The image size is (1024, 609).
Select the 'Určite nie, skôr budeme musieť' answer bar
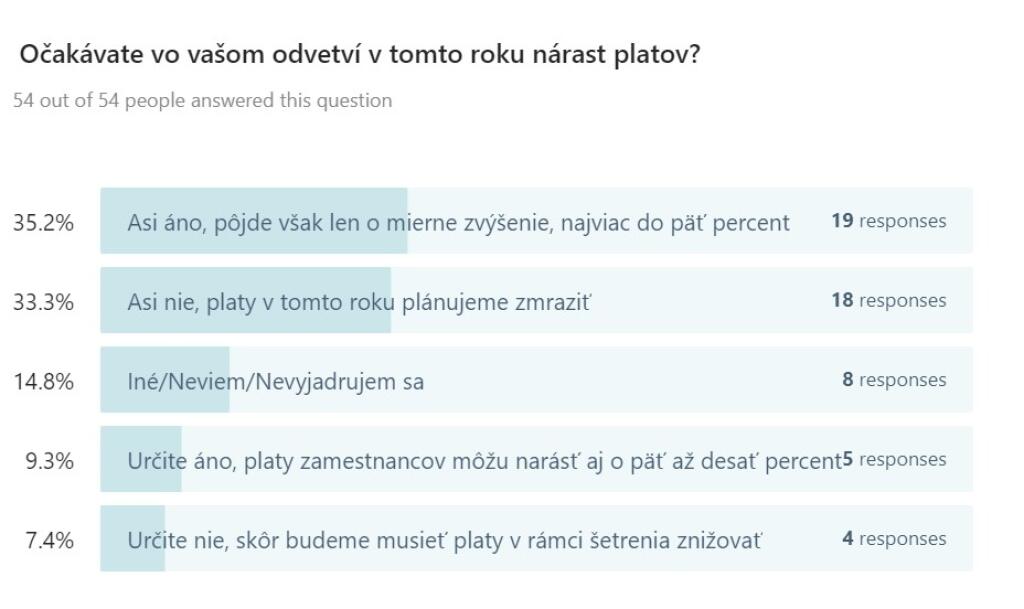coord(536,539)
